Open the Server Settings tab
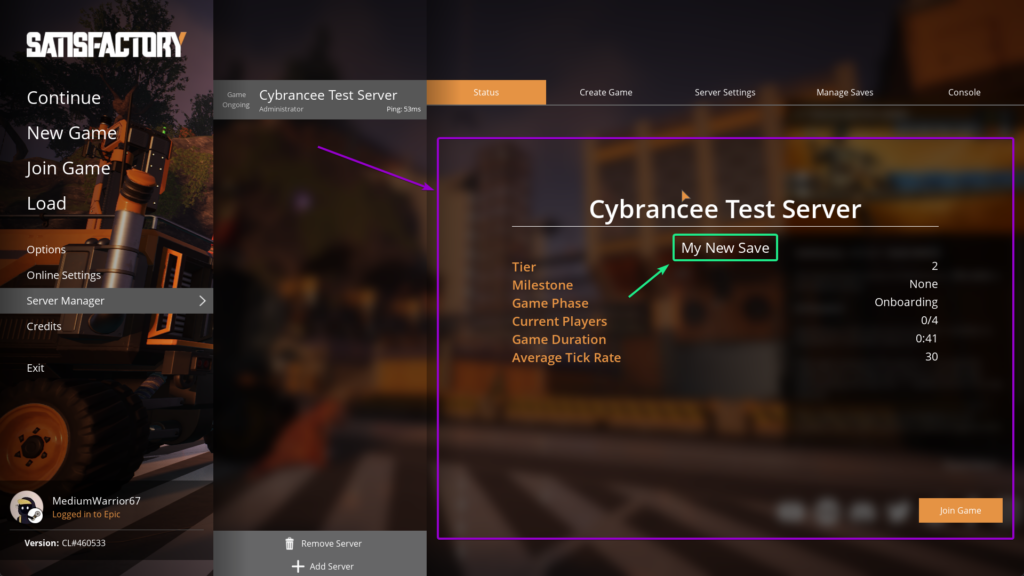This screenshot has width=1024, height=576. coord(724,91)
